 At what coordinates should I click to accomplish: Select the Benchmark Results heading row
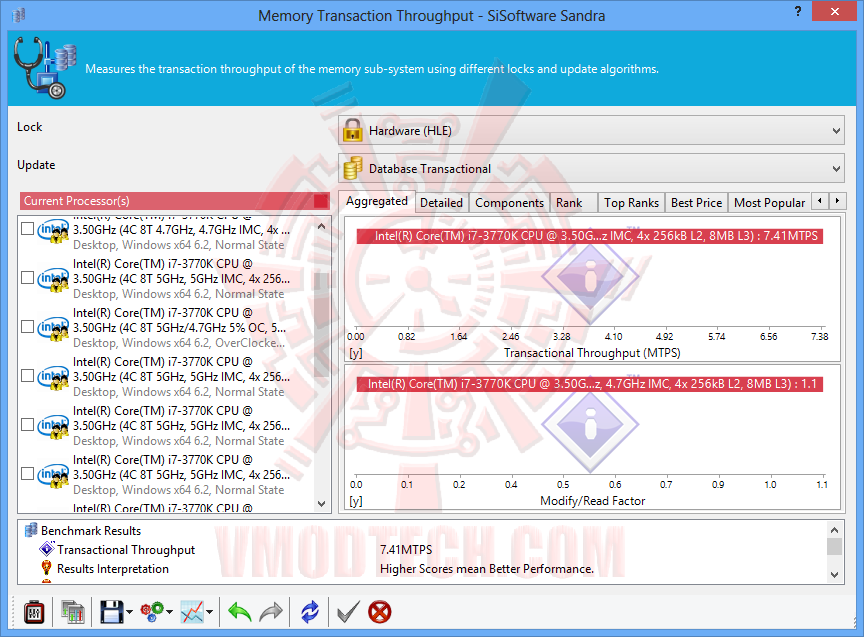click(423, 531)
